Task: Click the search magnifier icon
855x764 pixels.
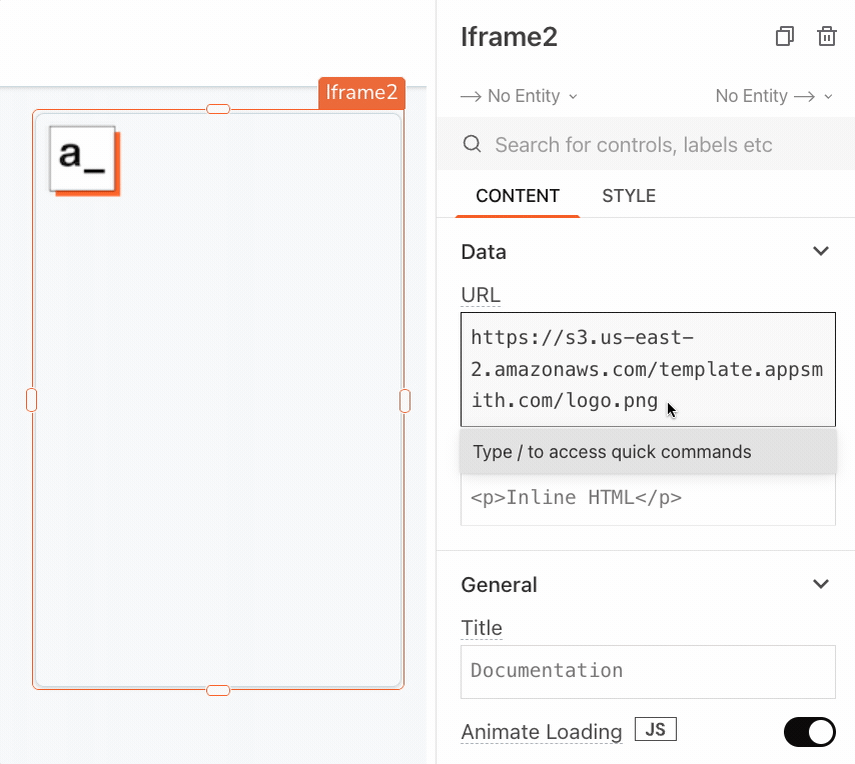Action: pyautogui.click(x=472, y=145)
